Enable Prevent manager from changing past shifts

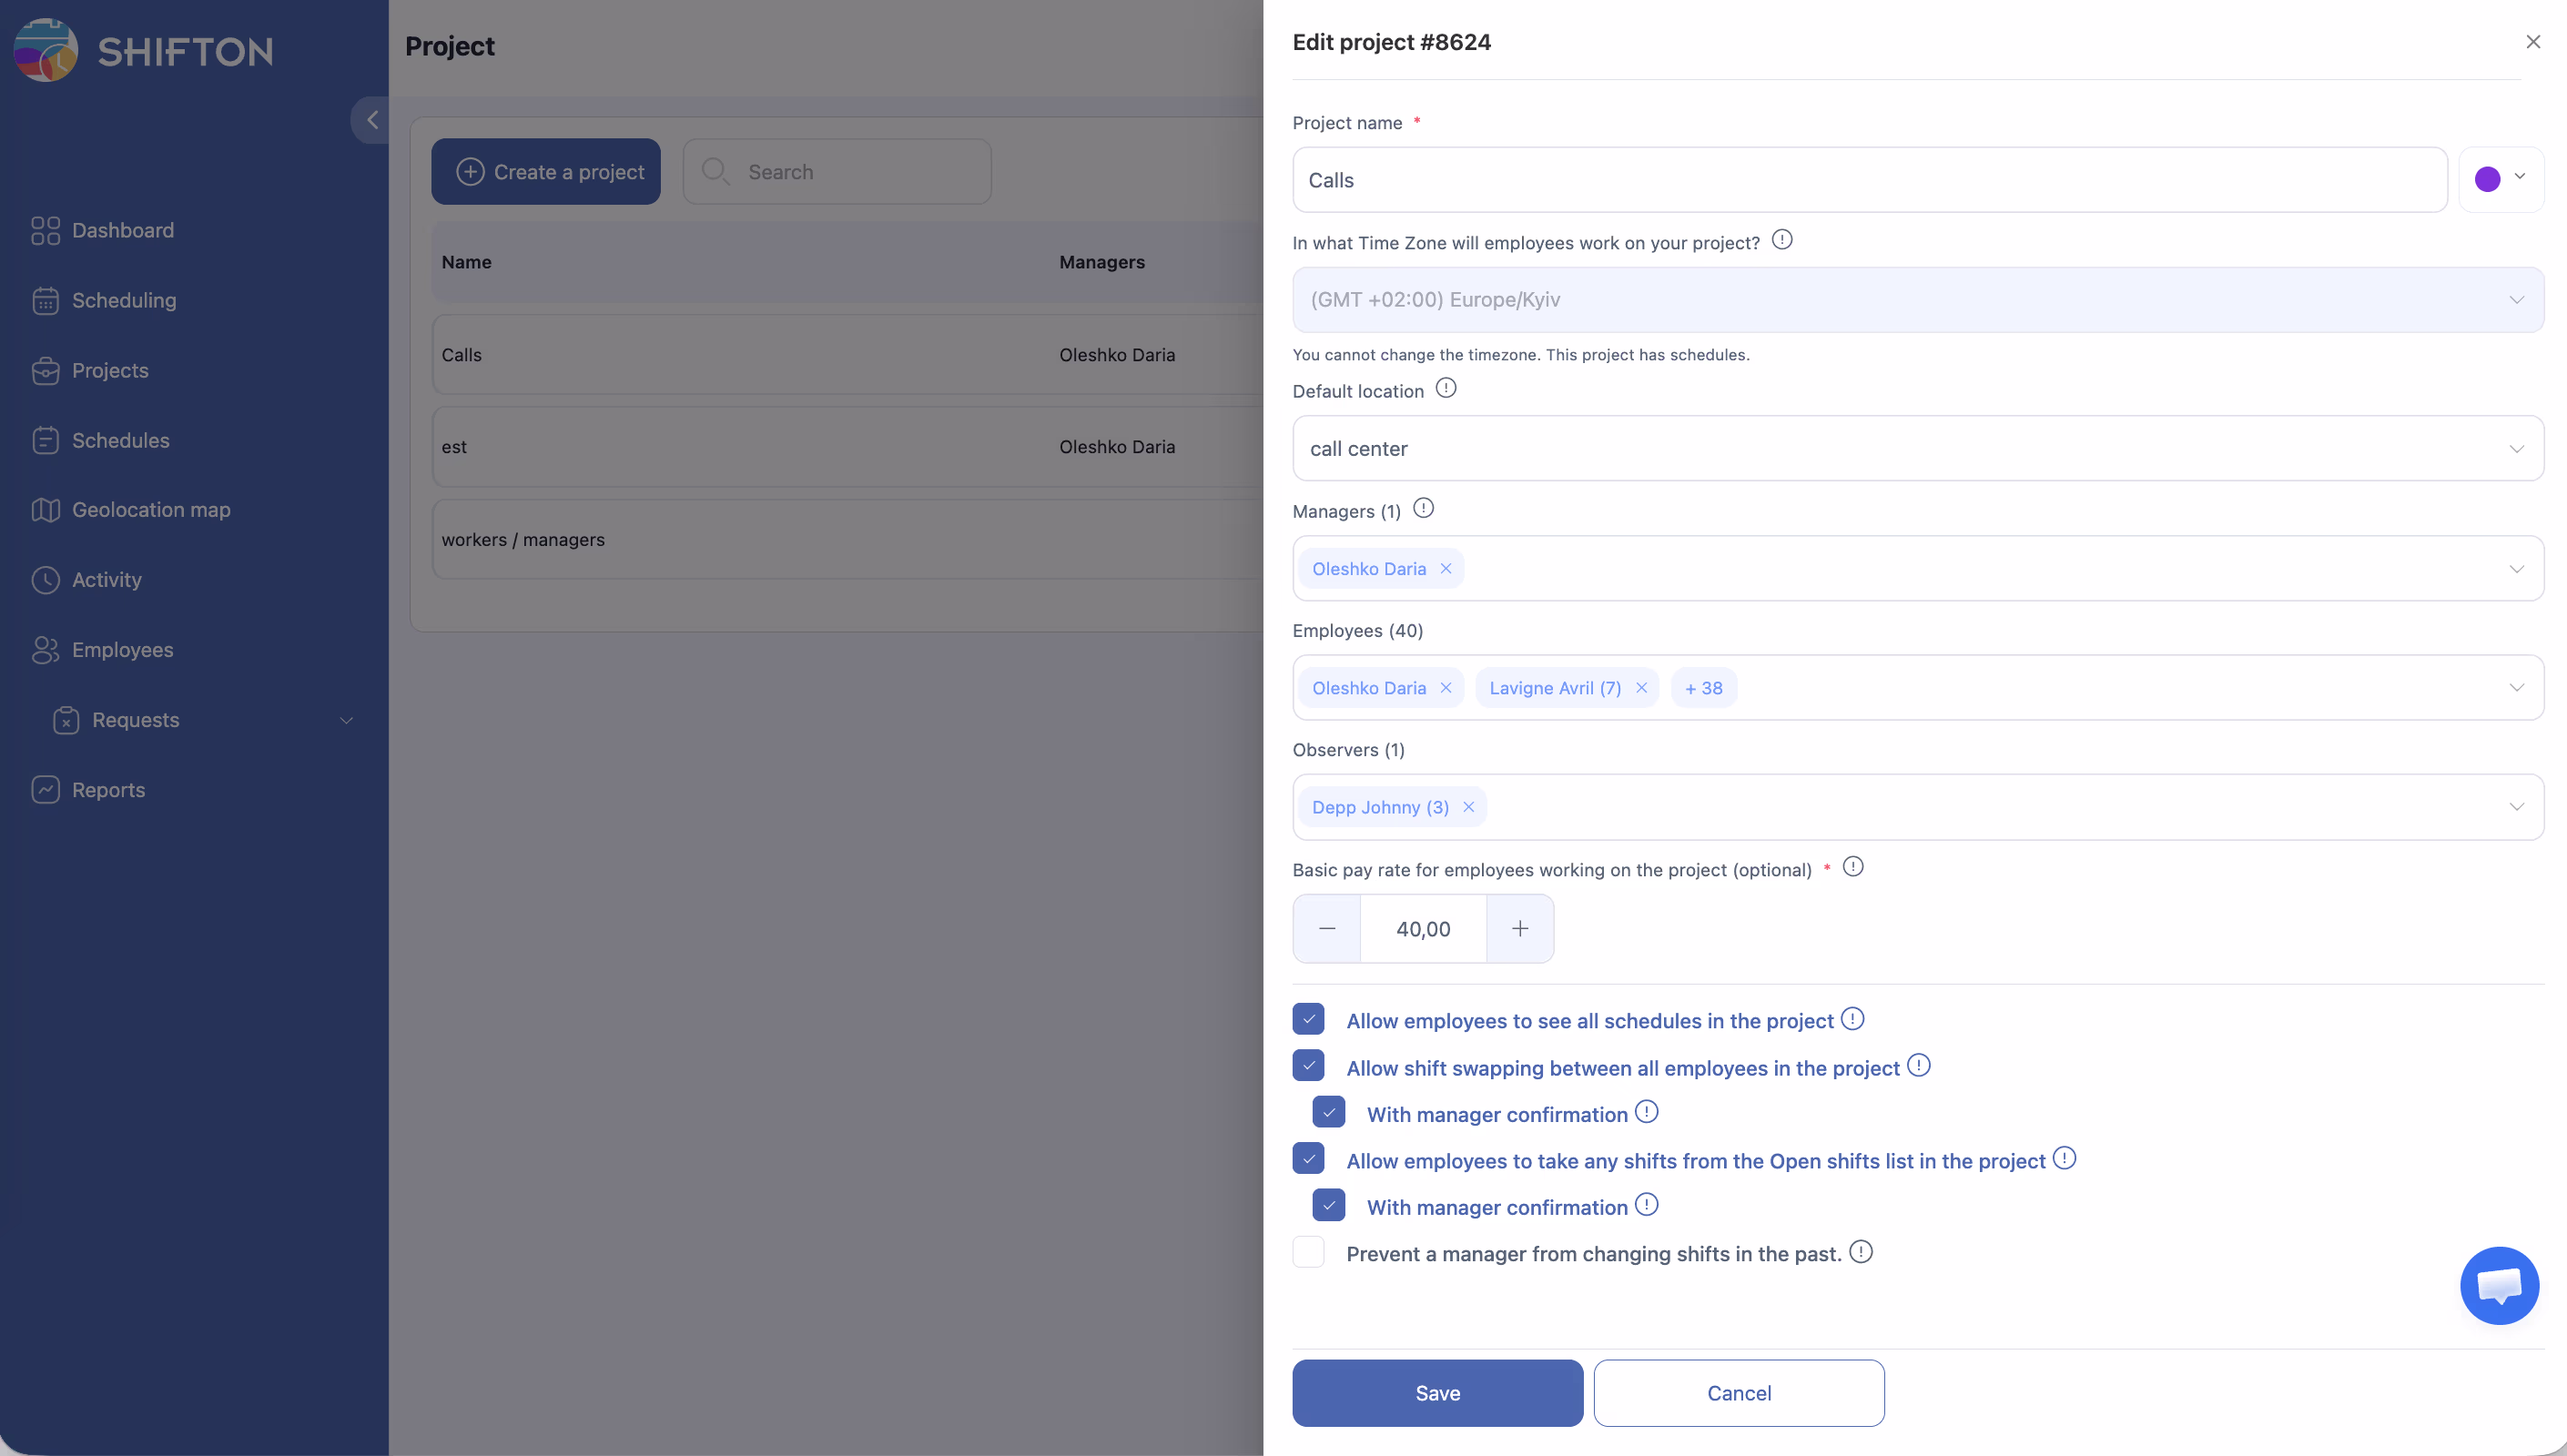[x=1308, y=1252]
